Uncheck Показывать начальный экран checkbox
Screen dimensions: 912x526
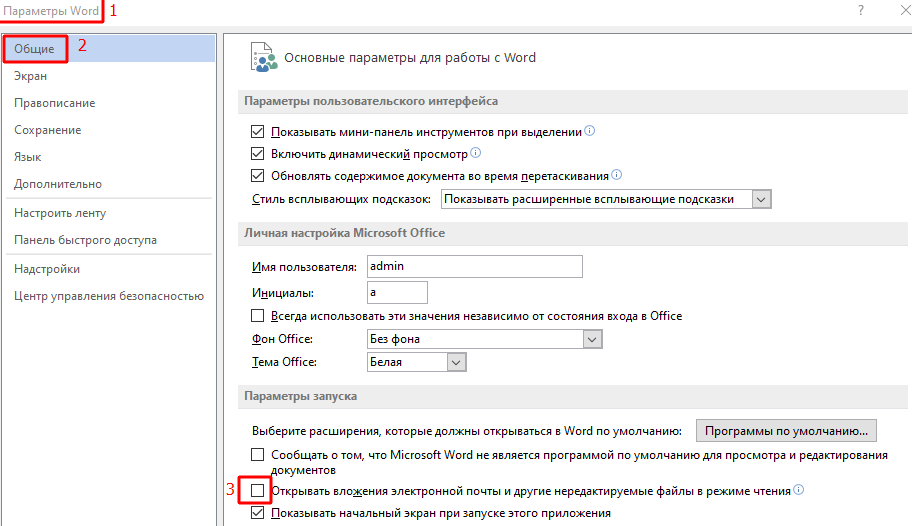coord(257,513)
